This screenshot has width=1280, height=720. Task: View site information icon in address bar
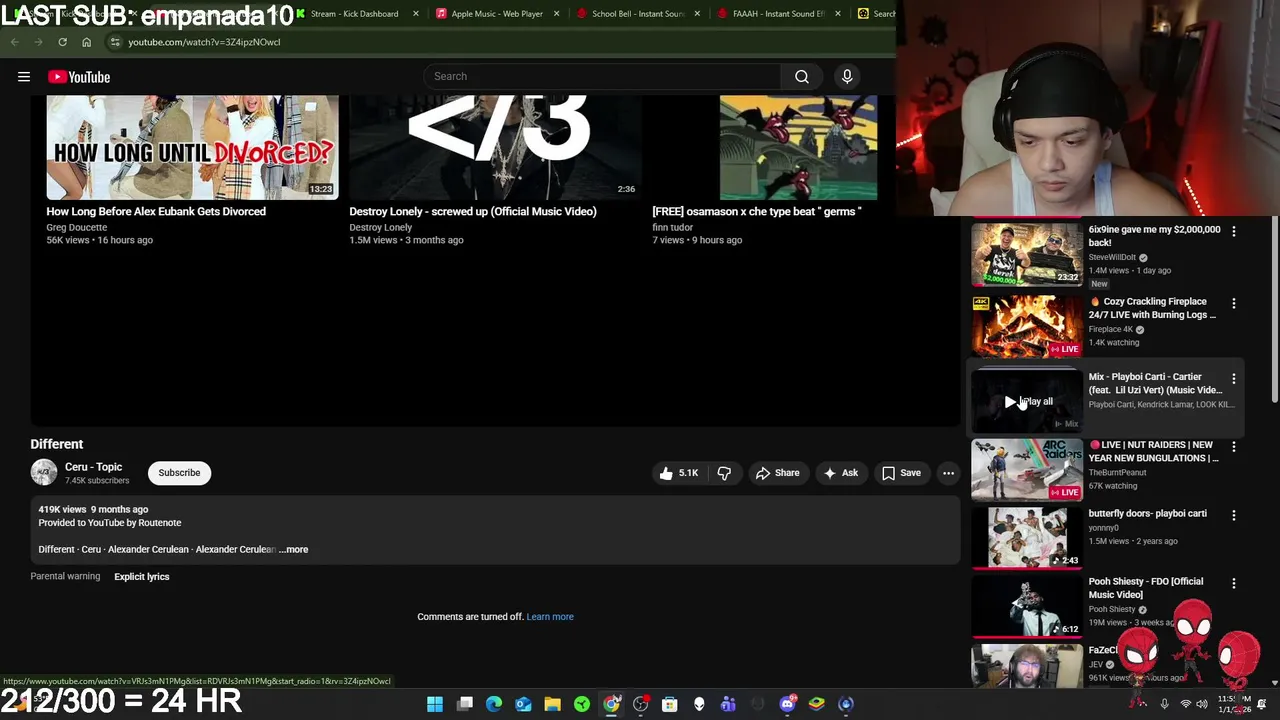point(115,42)
